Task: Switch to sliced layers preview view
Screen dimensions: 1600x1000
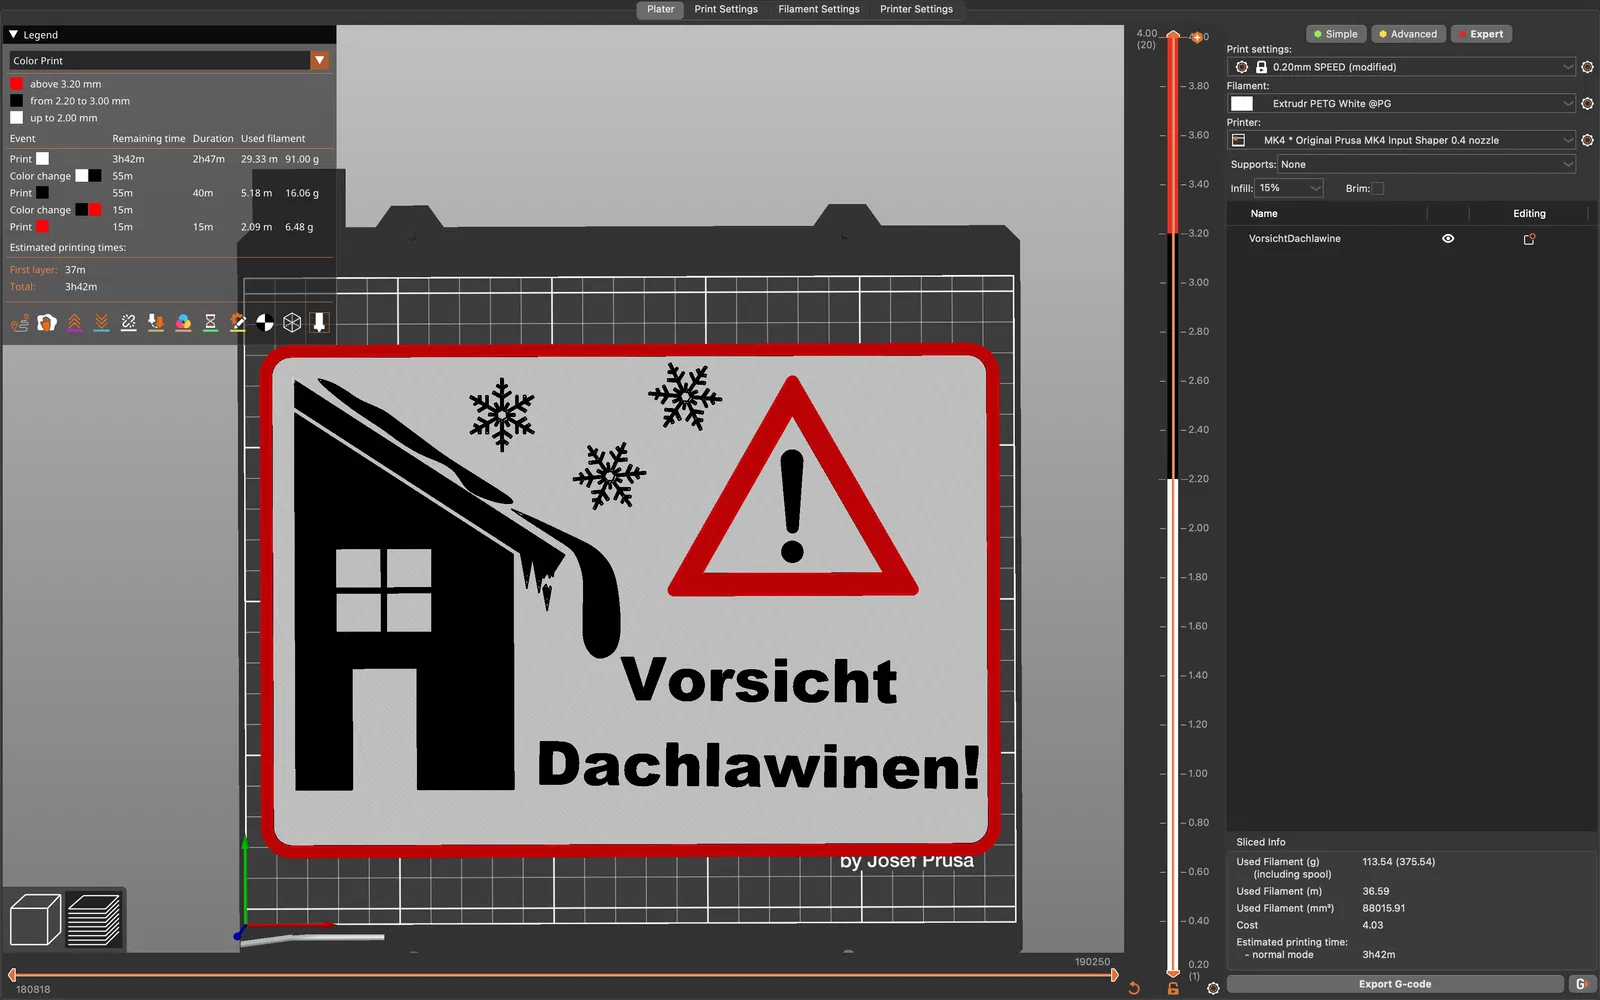Action: pos(94,919)
